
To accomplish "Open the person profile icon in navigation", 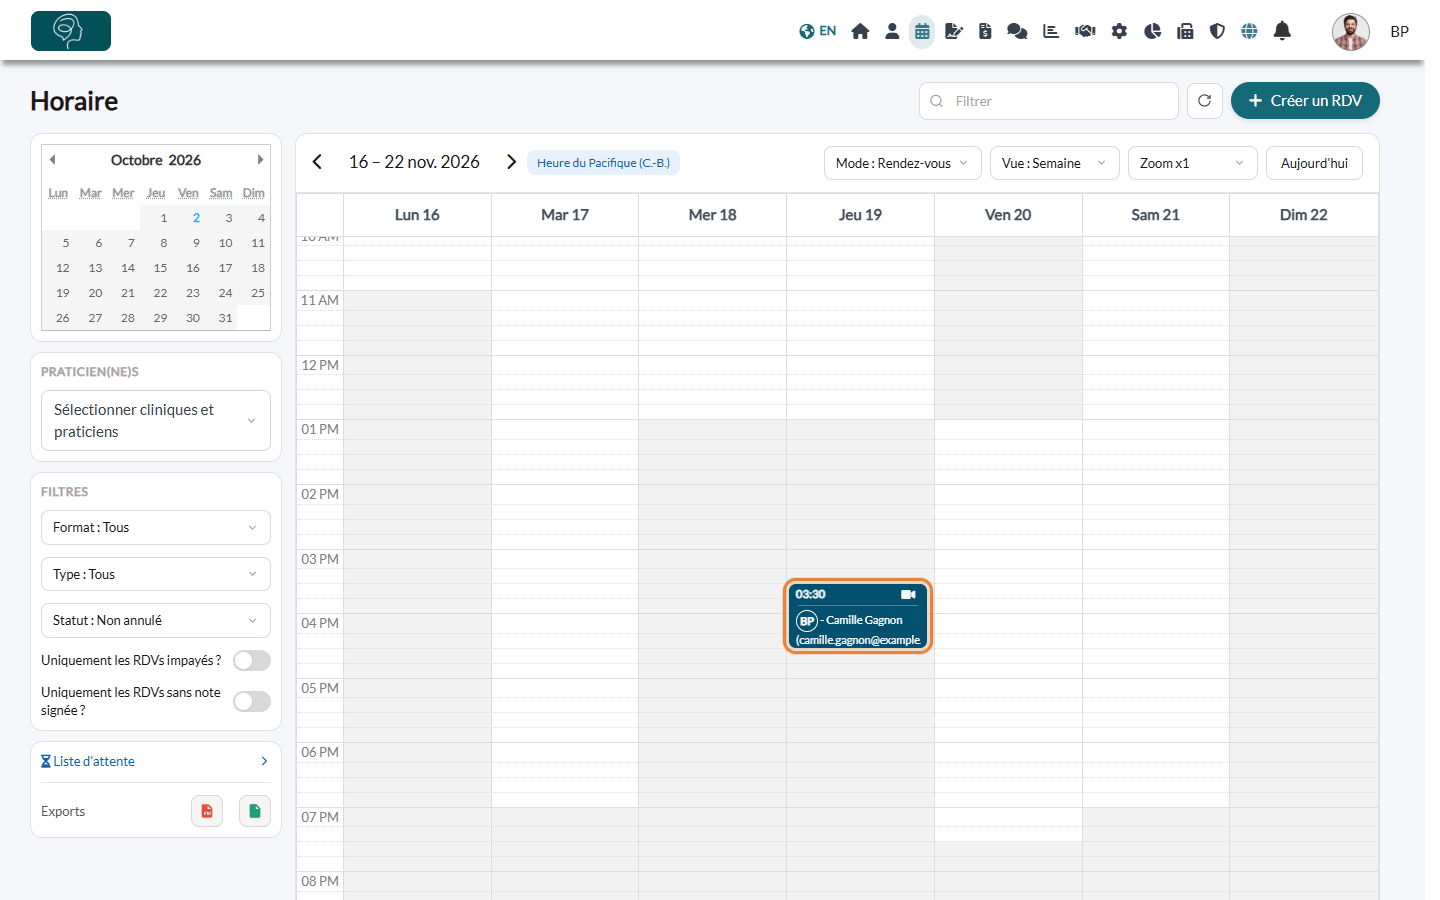I will pyautogui.click(x=892, y=31).
